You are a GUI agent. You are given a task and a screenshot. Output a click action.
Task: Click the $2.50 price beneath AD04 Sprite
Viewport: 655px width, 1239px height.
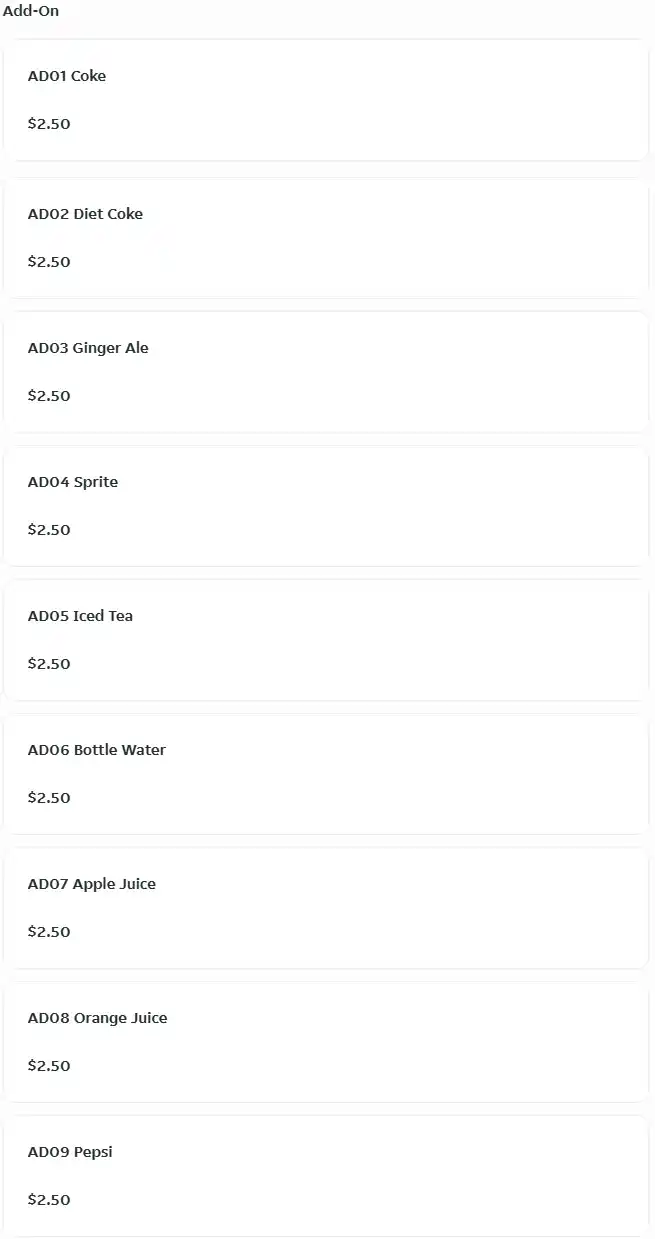click(x=49, y=530)
